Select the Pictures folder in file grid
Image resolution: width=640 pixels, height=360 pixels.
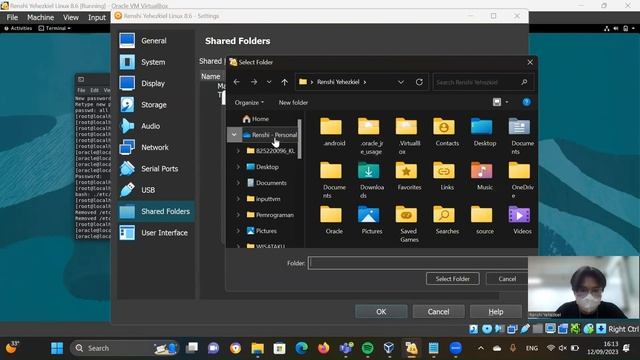pyautogui.click(x=369, y=215)
